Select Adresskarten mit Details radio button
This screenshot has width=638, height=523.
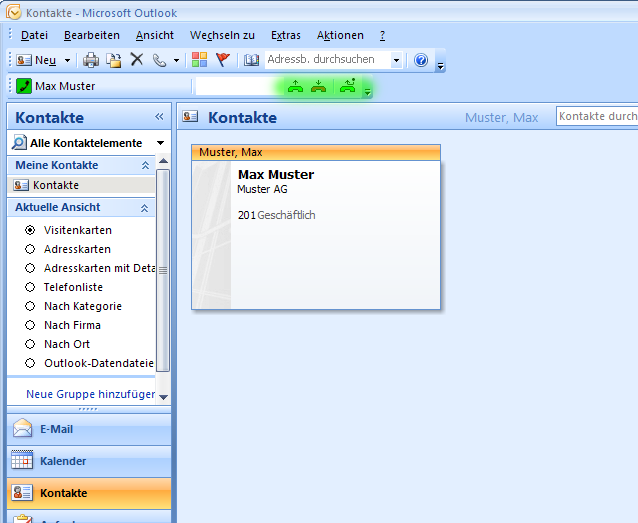pyautogui.click(x=30, y=268)
